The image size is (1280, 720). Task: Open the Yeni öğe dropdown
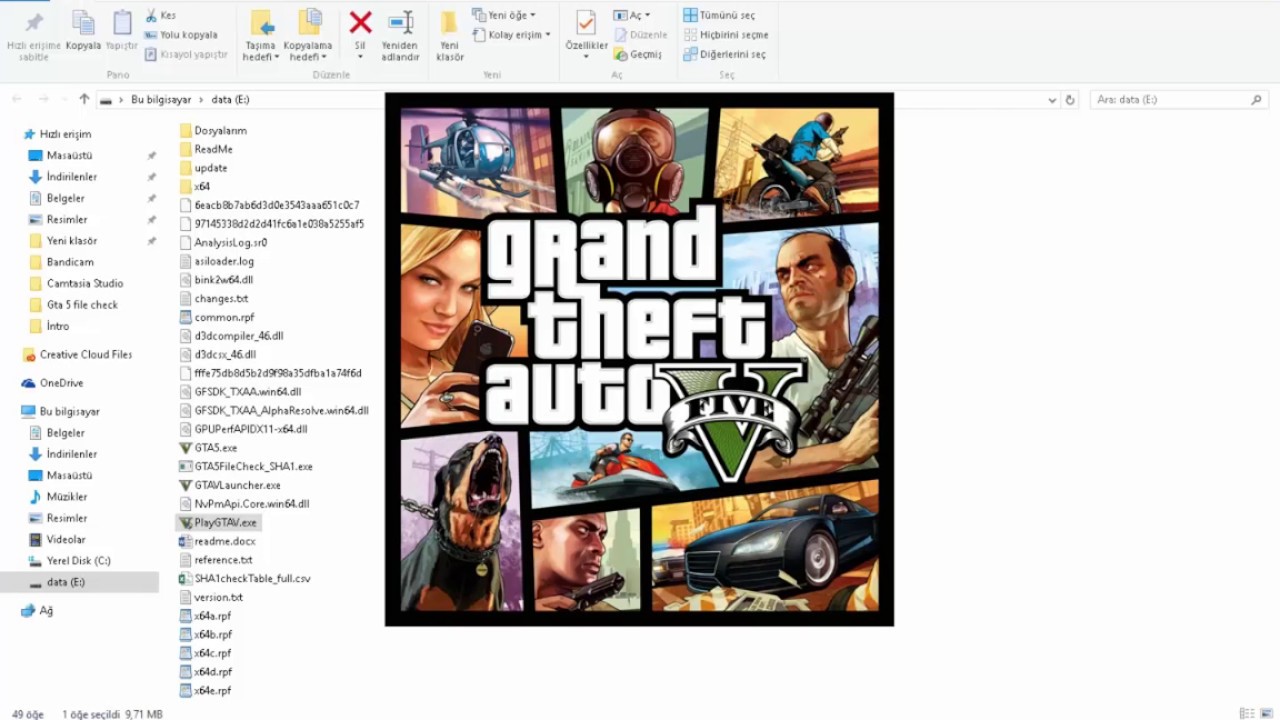click(x=504, y=15)
